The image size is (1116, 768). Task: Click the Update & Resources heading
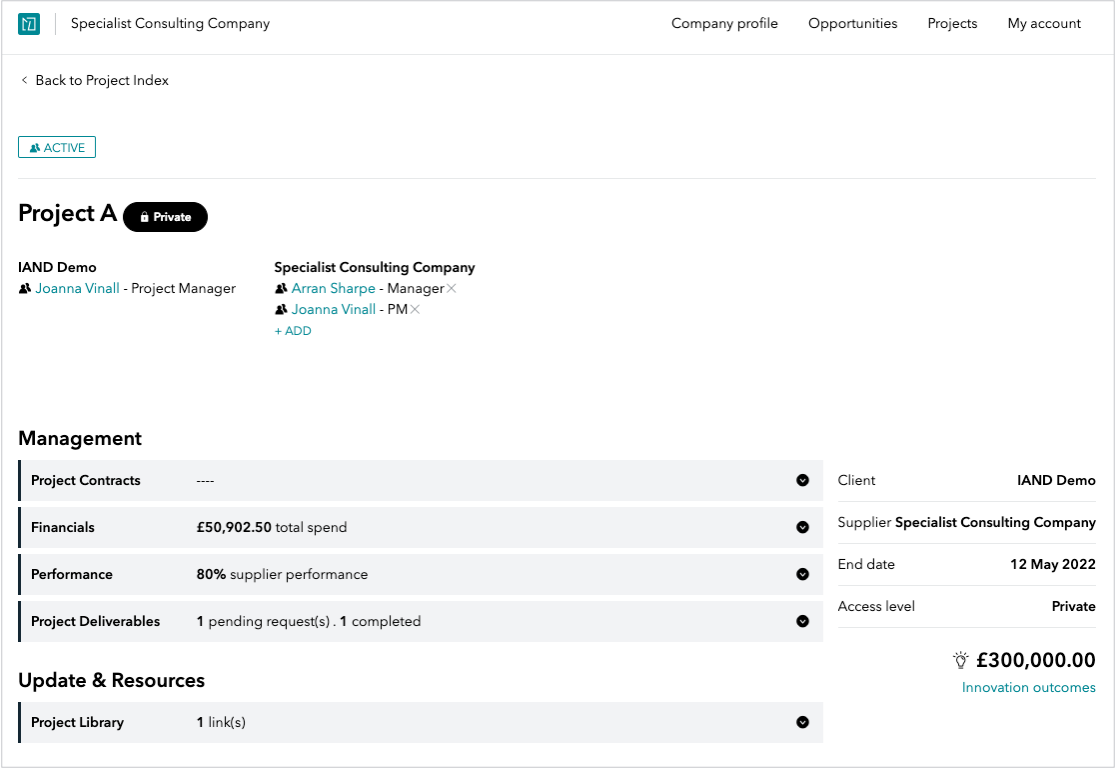click(x=112, y=680)
